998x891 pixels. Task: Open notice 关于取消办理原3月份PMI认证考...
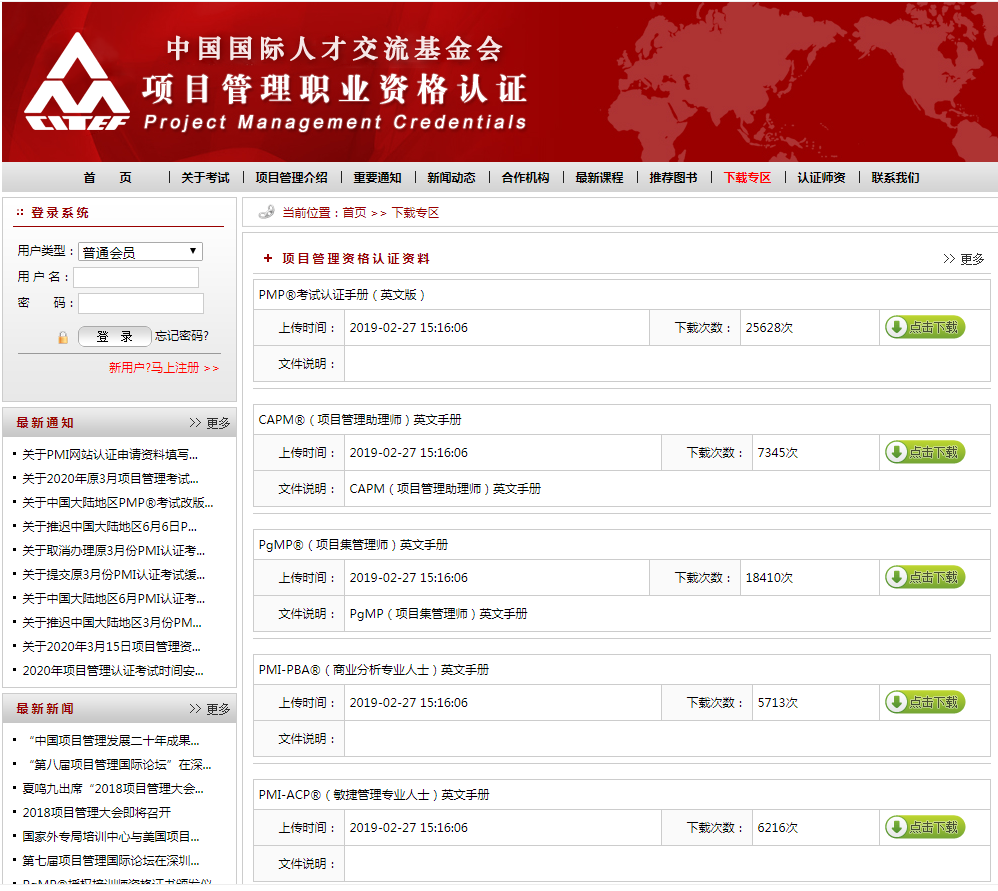114,551
